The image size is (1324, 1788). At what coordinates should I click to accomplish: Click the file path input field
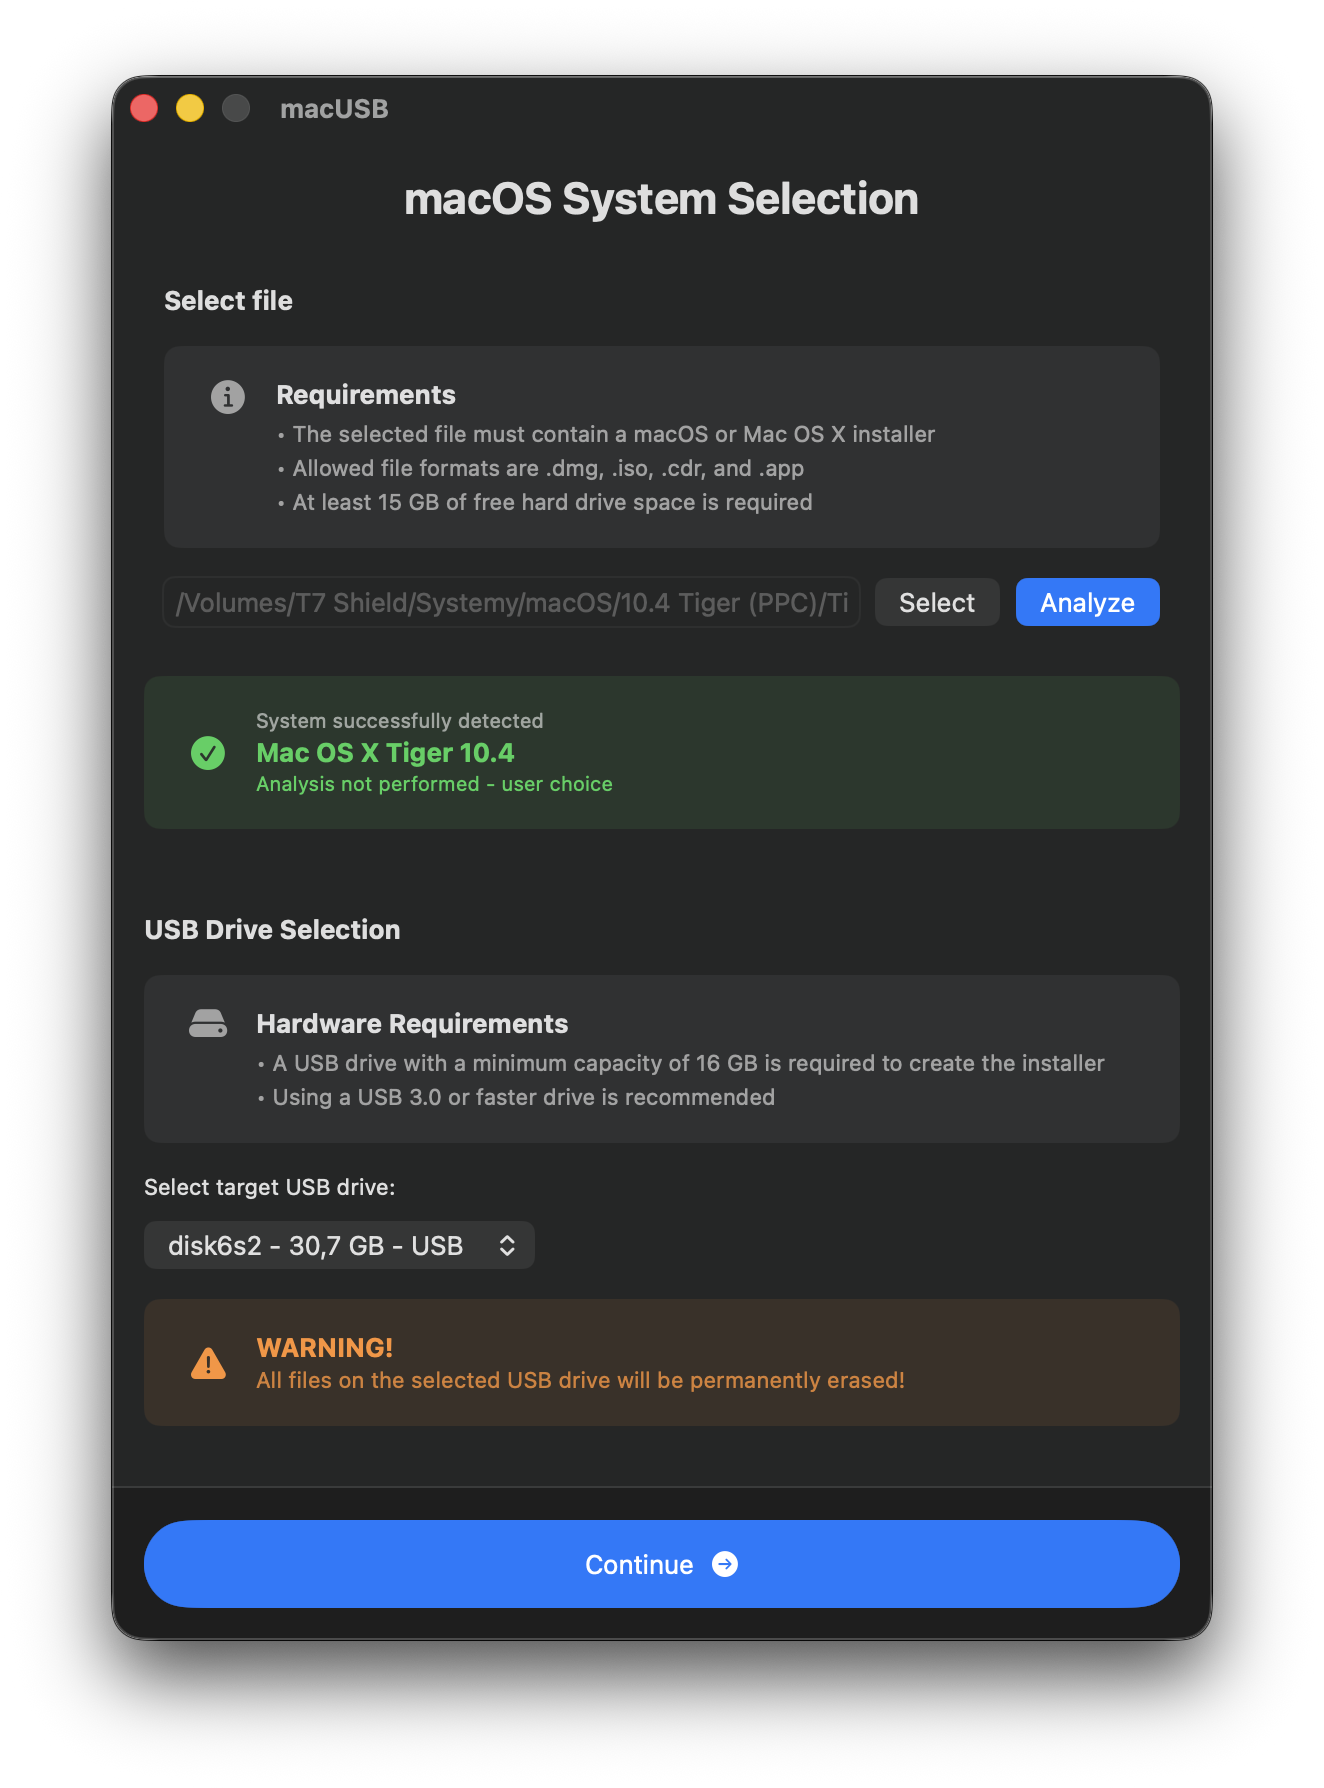click(x=511, y=601)
